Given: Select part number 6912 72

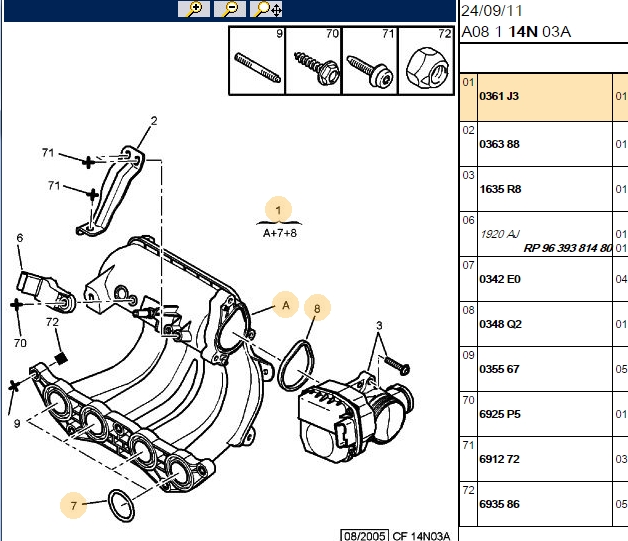Looking at the screenshot, I should [499, 459].
